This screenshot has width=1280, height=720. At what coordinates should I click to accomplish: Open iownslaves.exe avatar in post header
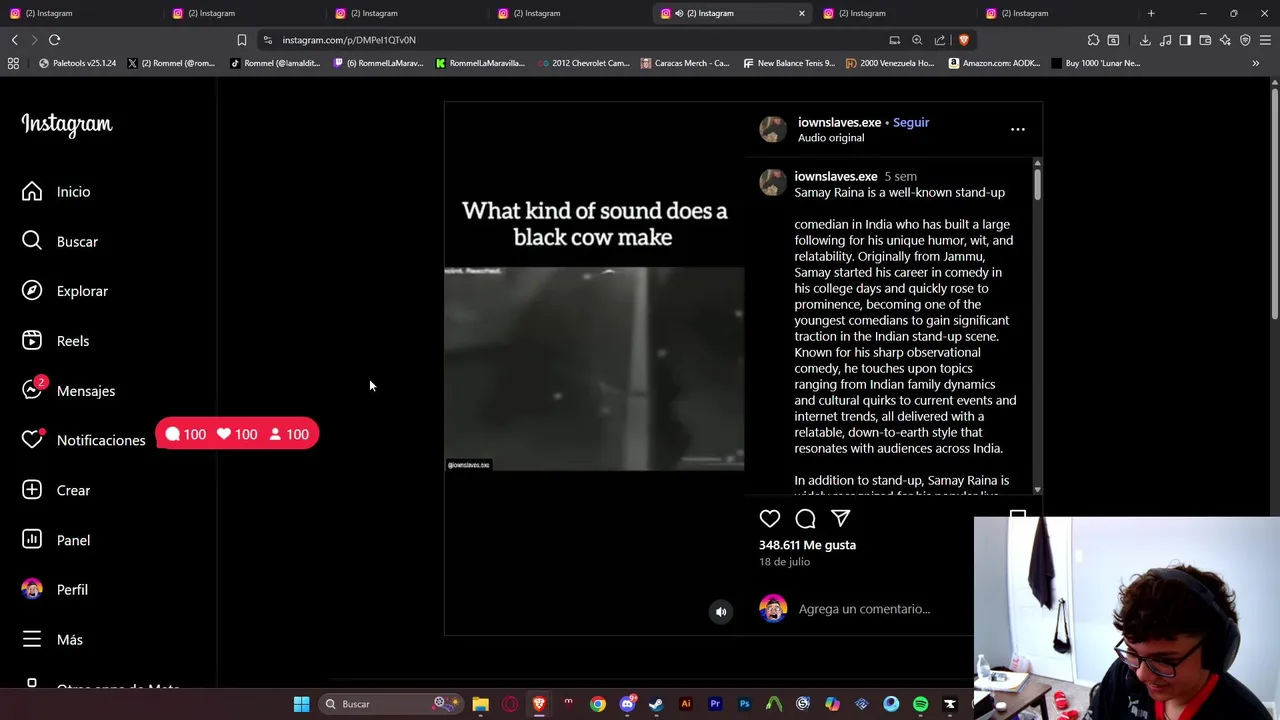click(772, 129)
